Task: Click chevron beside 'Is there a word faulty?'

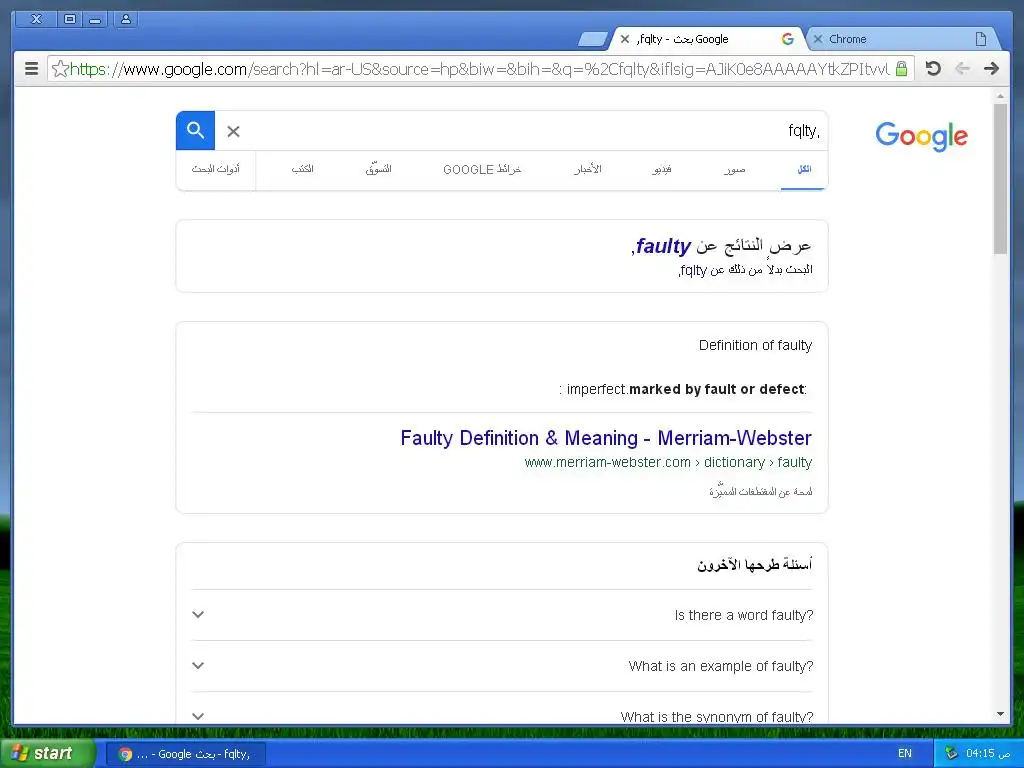Action: pyautogui.click(x=198, y=615)
